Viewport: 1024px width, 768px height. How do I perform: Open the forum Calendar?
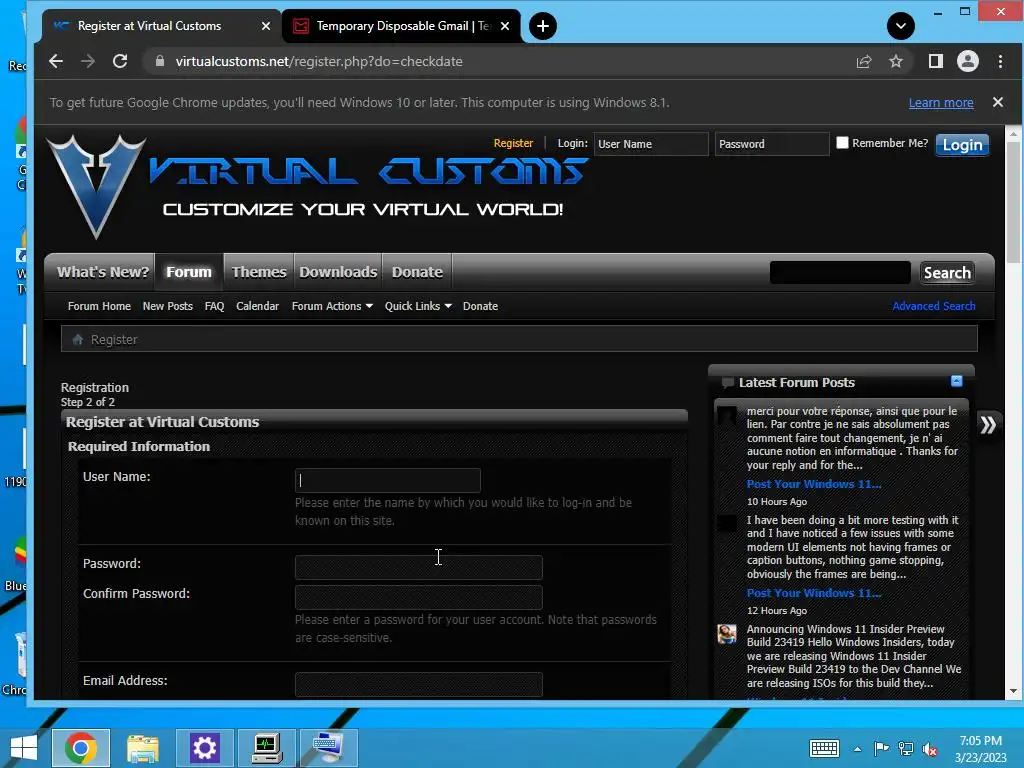tap(257, 306)
